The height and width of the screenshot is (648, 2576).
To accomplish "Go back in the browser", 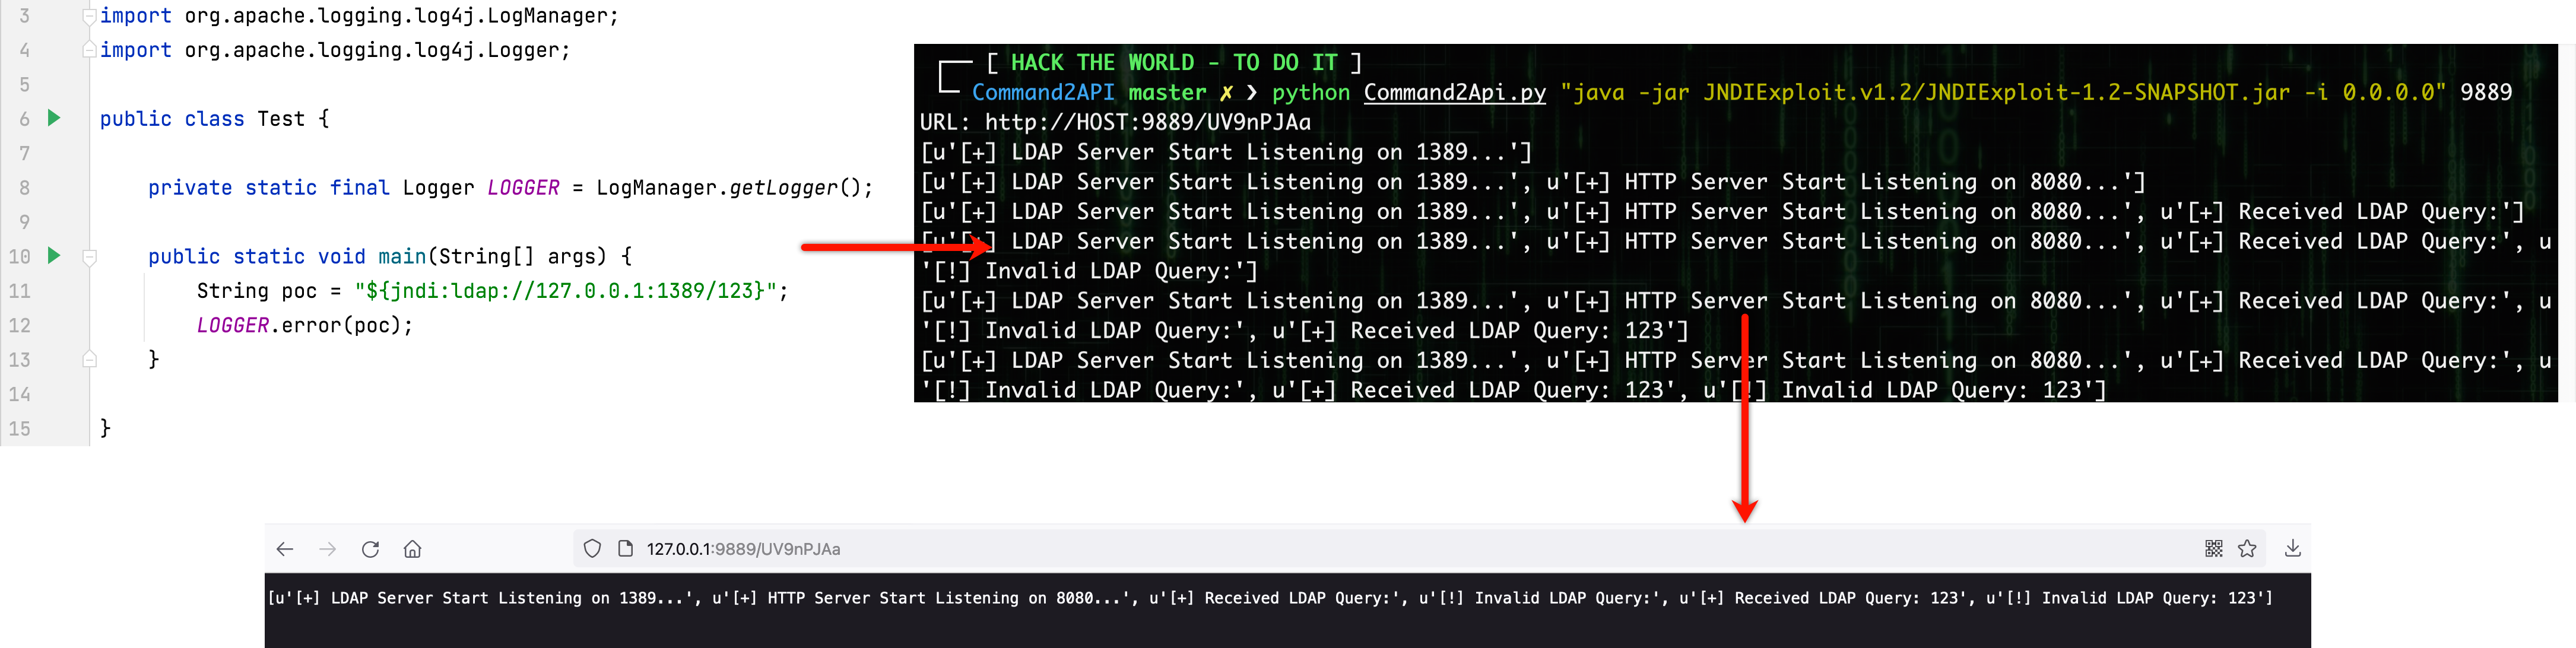I will point(285,549).
